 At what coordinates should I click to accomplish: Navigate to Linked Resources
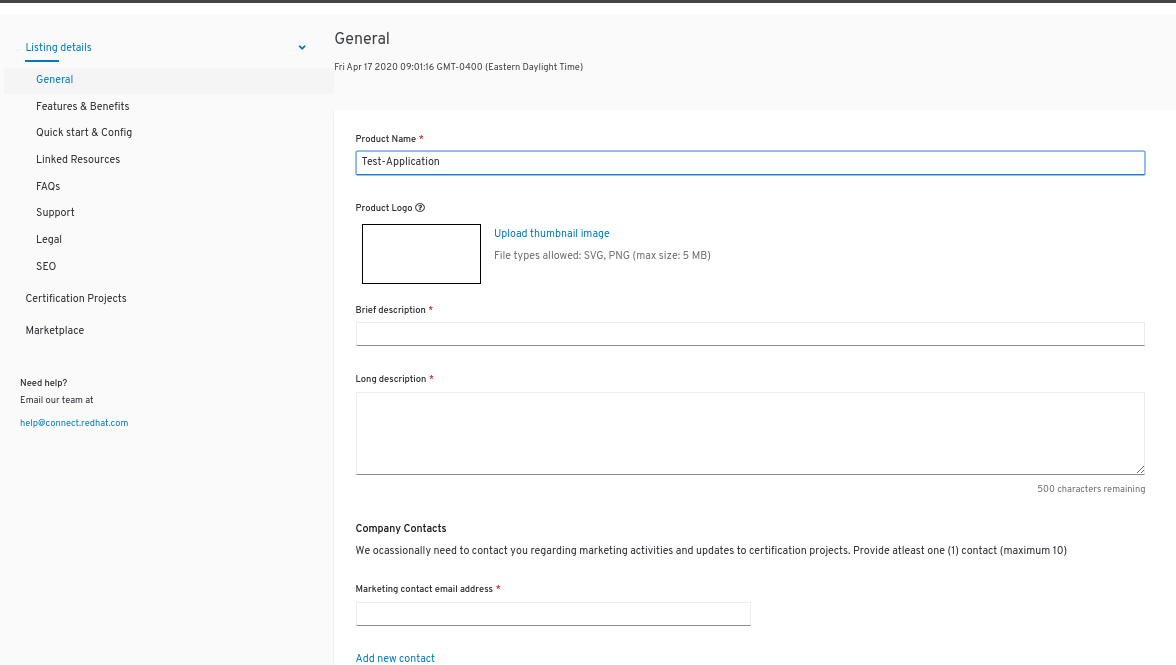point(78,160)
